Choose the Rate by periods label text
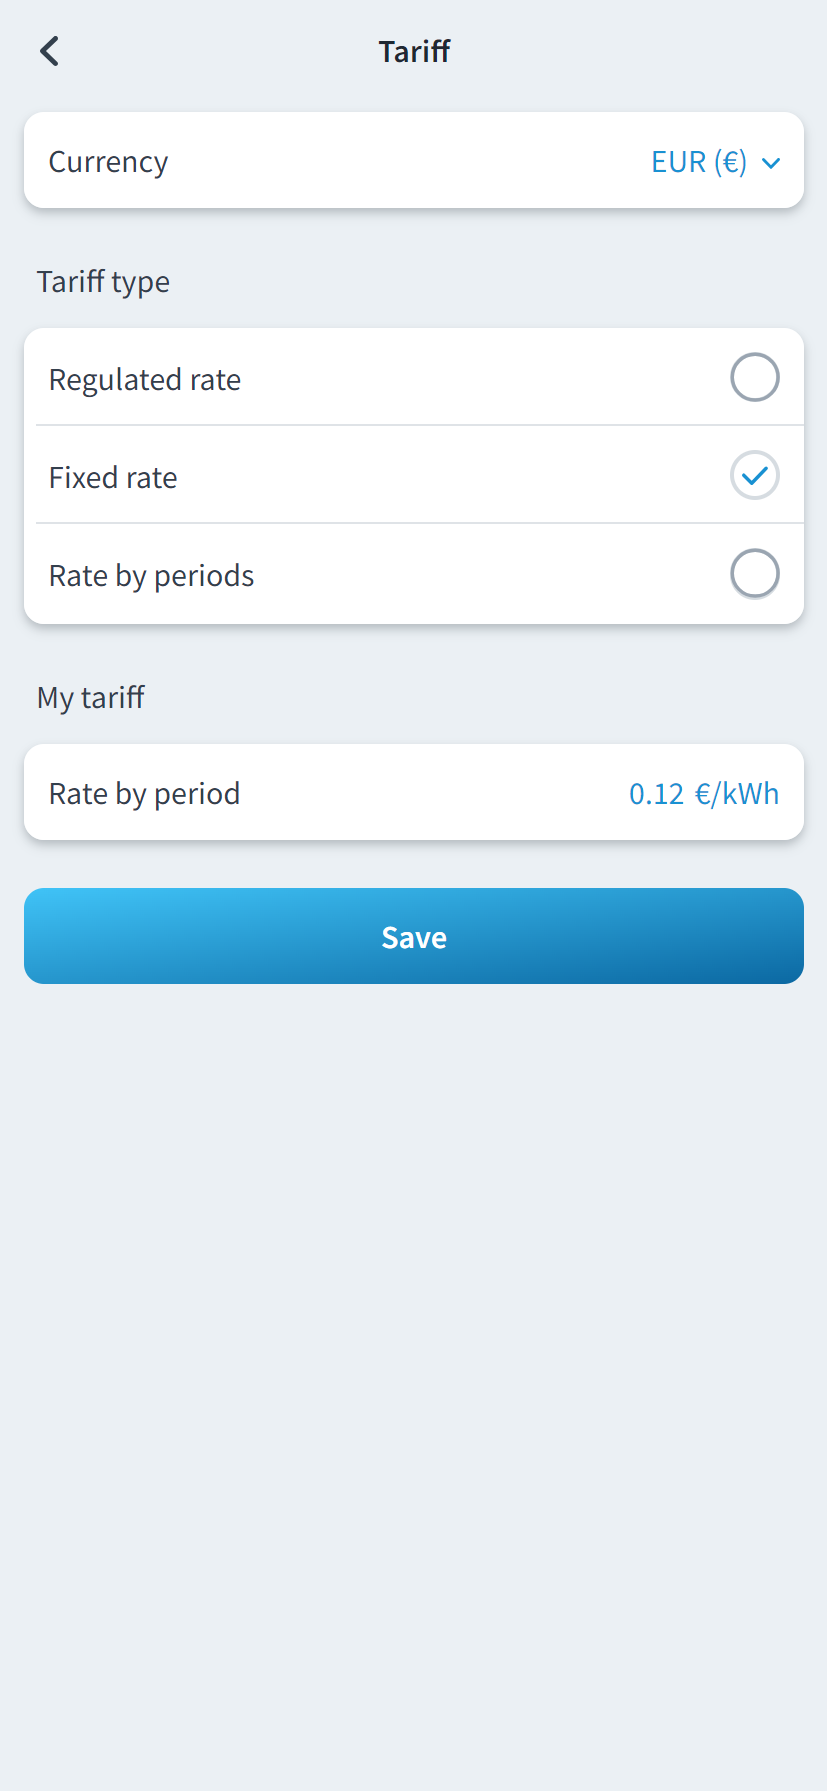This screenshot has height=1791, width=827. click(x=151, y=576)
